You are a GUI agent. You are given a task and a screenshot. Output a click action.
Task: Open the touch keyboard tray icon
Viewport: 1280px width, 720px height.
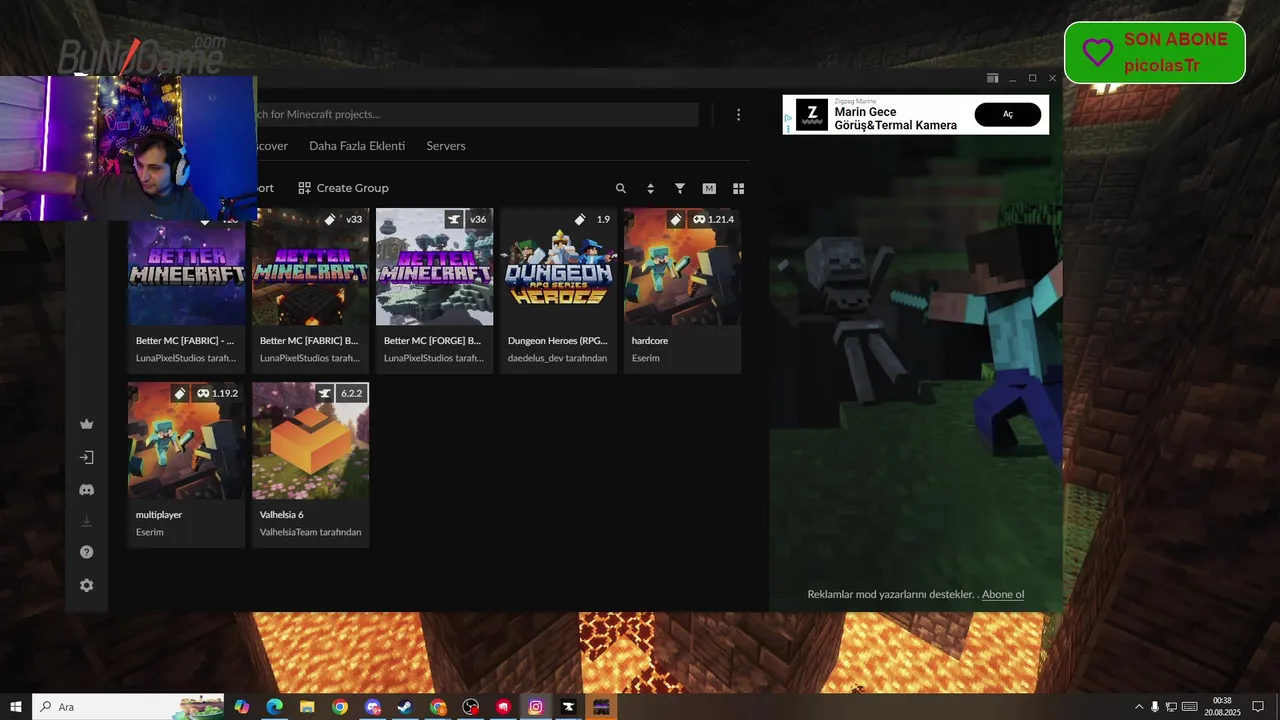(1189, 707)
